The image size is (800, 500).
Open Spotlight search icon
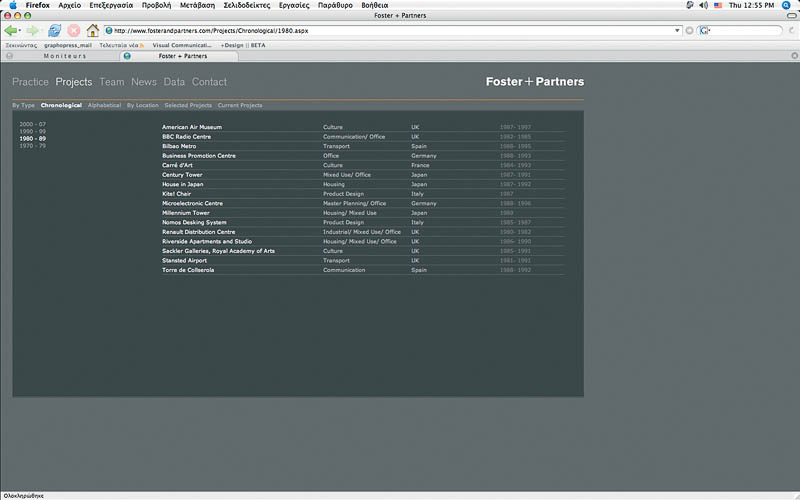(x=786, y=5)
